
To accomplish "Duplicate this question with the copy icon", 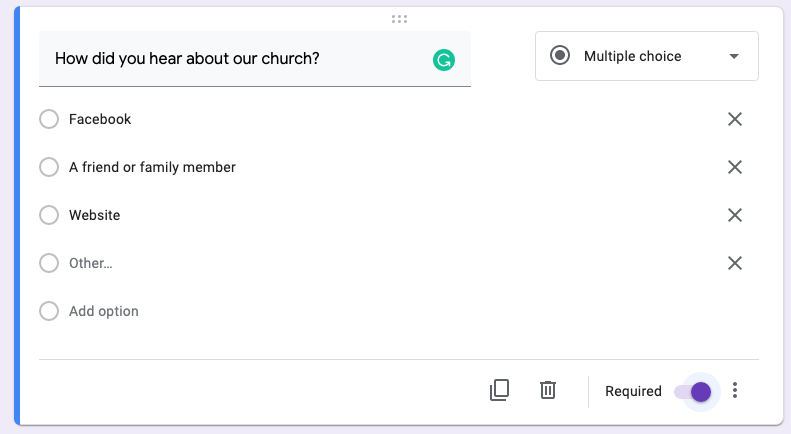I will [499, 390].
